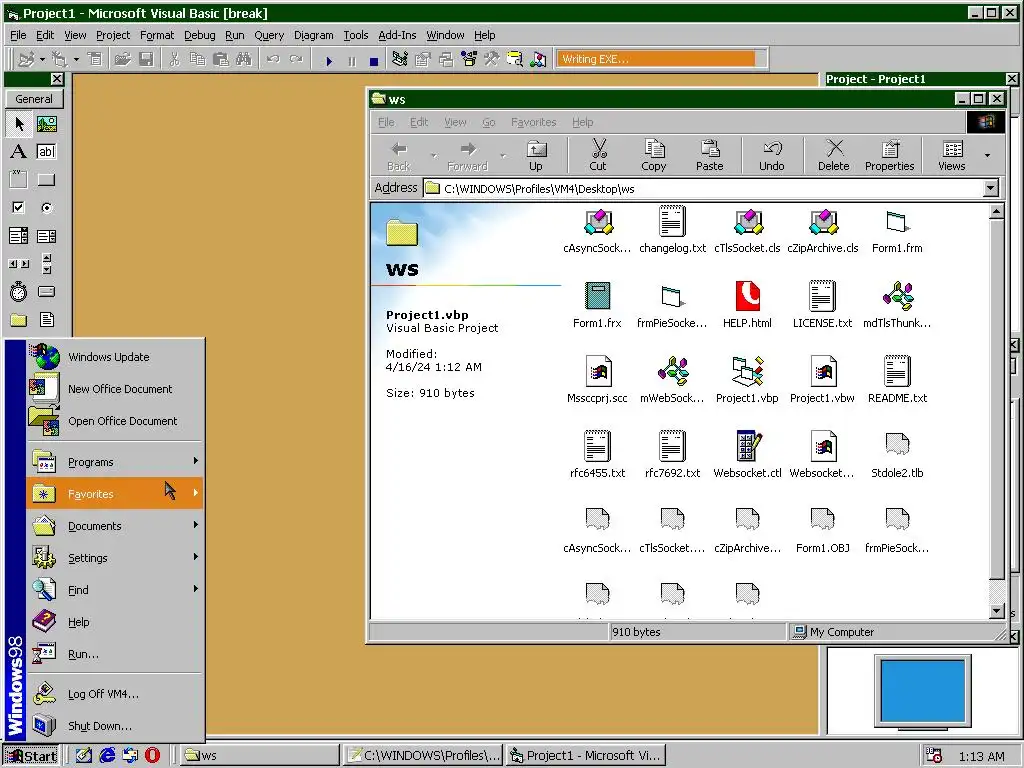Select the FileListBox tool in toolbox

pyautogui.click(x=46, y=319)
